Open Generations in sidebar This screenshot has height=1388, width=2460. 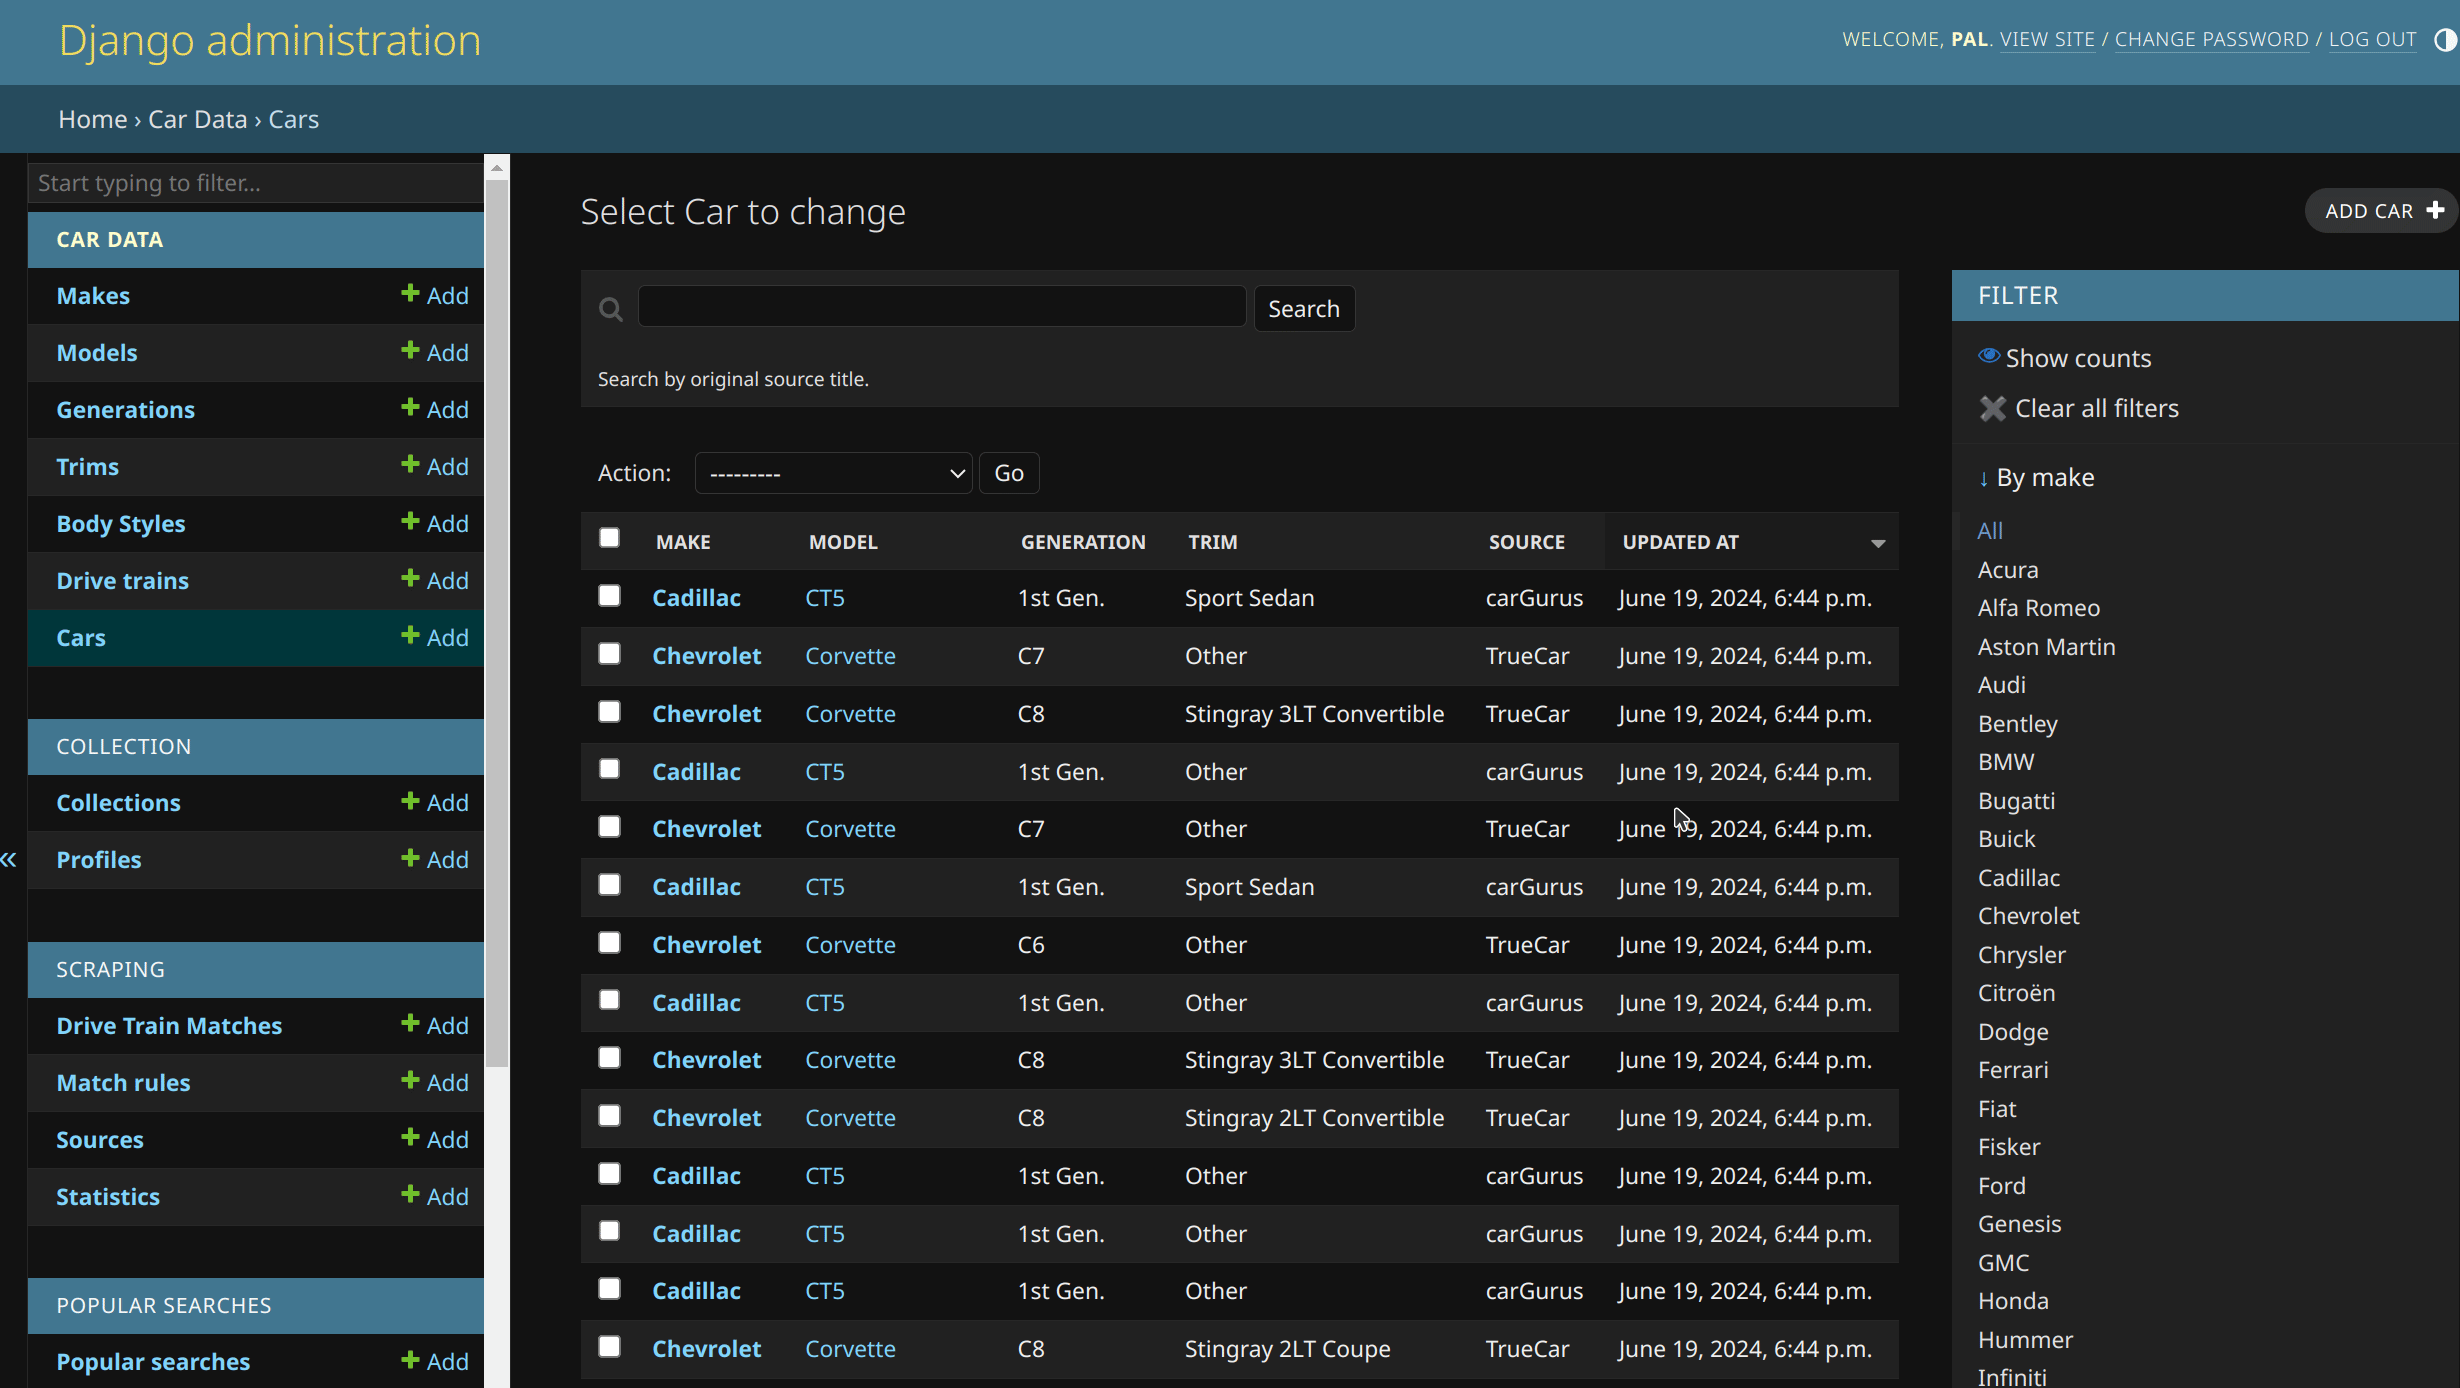126,410
